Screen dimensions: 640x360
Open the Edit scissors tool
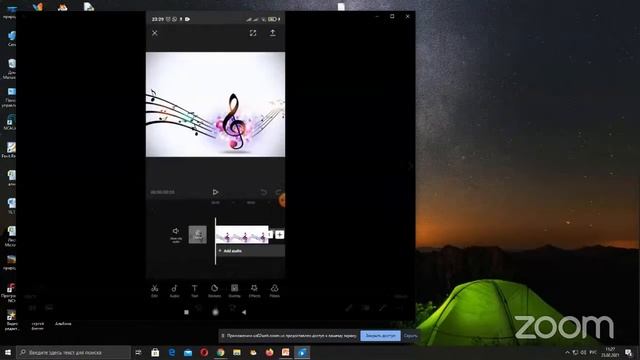(x=154, y=291)
